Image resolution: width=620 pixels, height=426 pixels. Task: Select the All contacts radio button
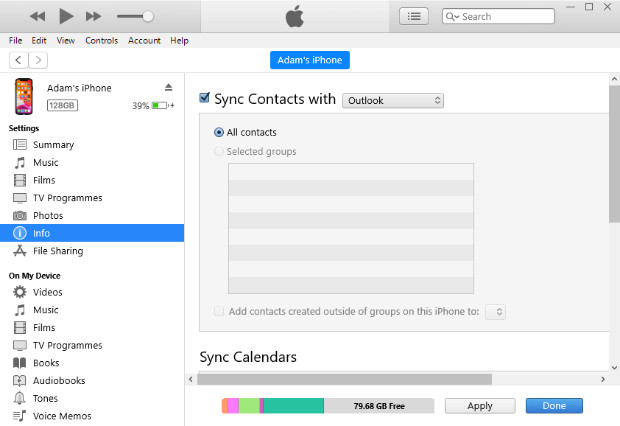point(219,132)
